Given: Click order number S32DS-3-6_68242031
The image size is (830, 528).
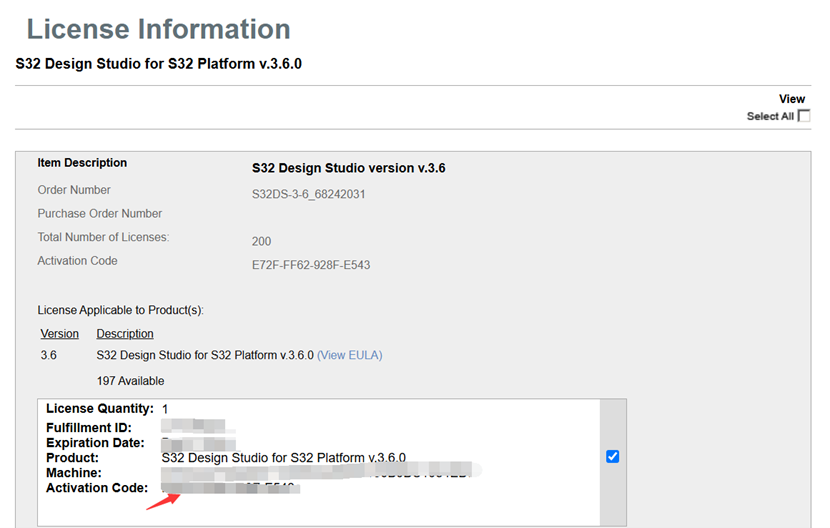Looking at the screenshot, I should pos(308,194).
